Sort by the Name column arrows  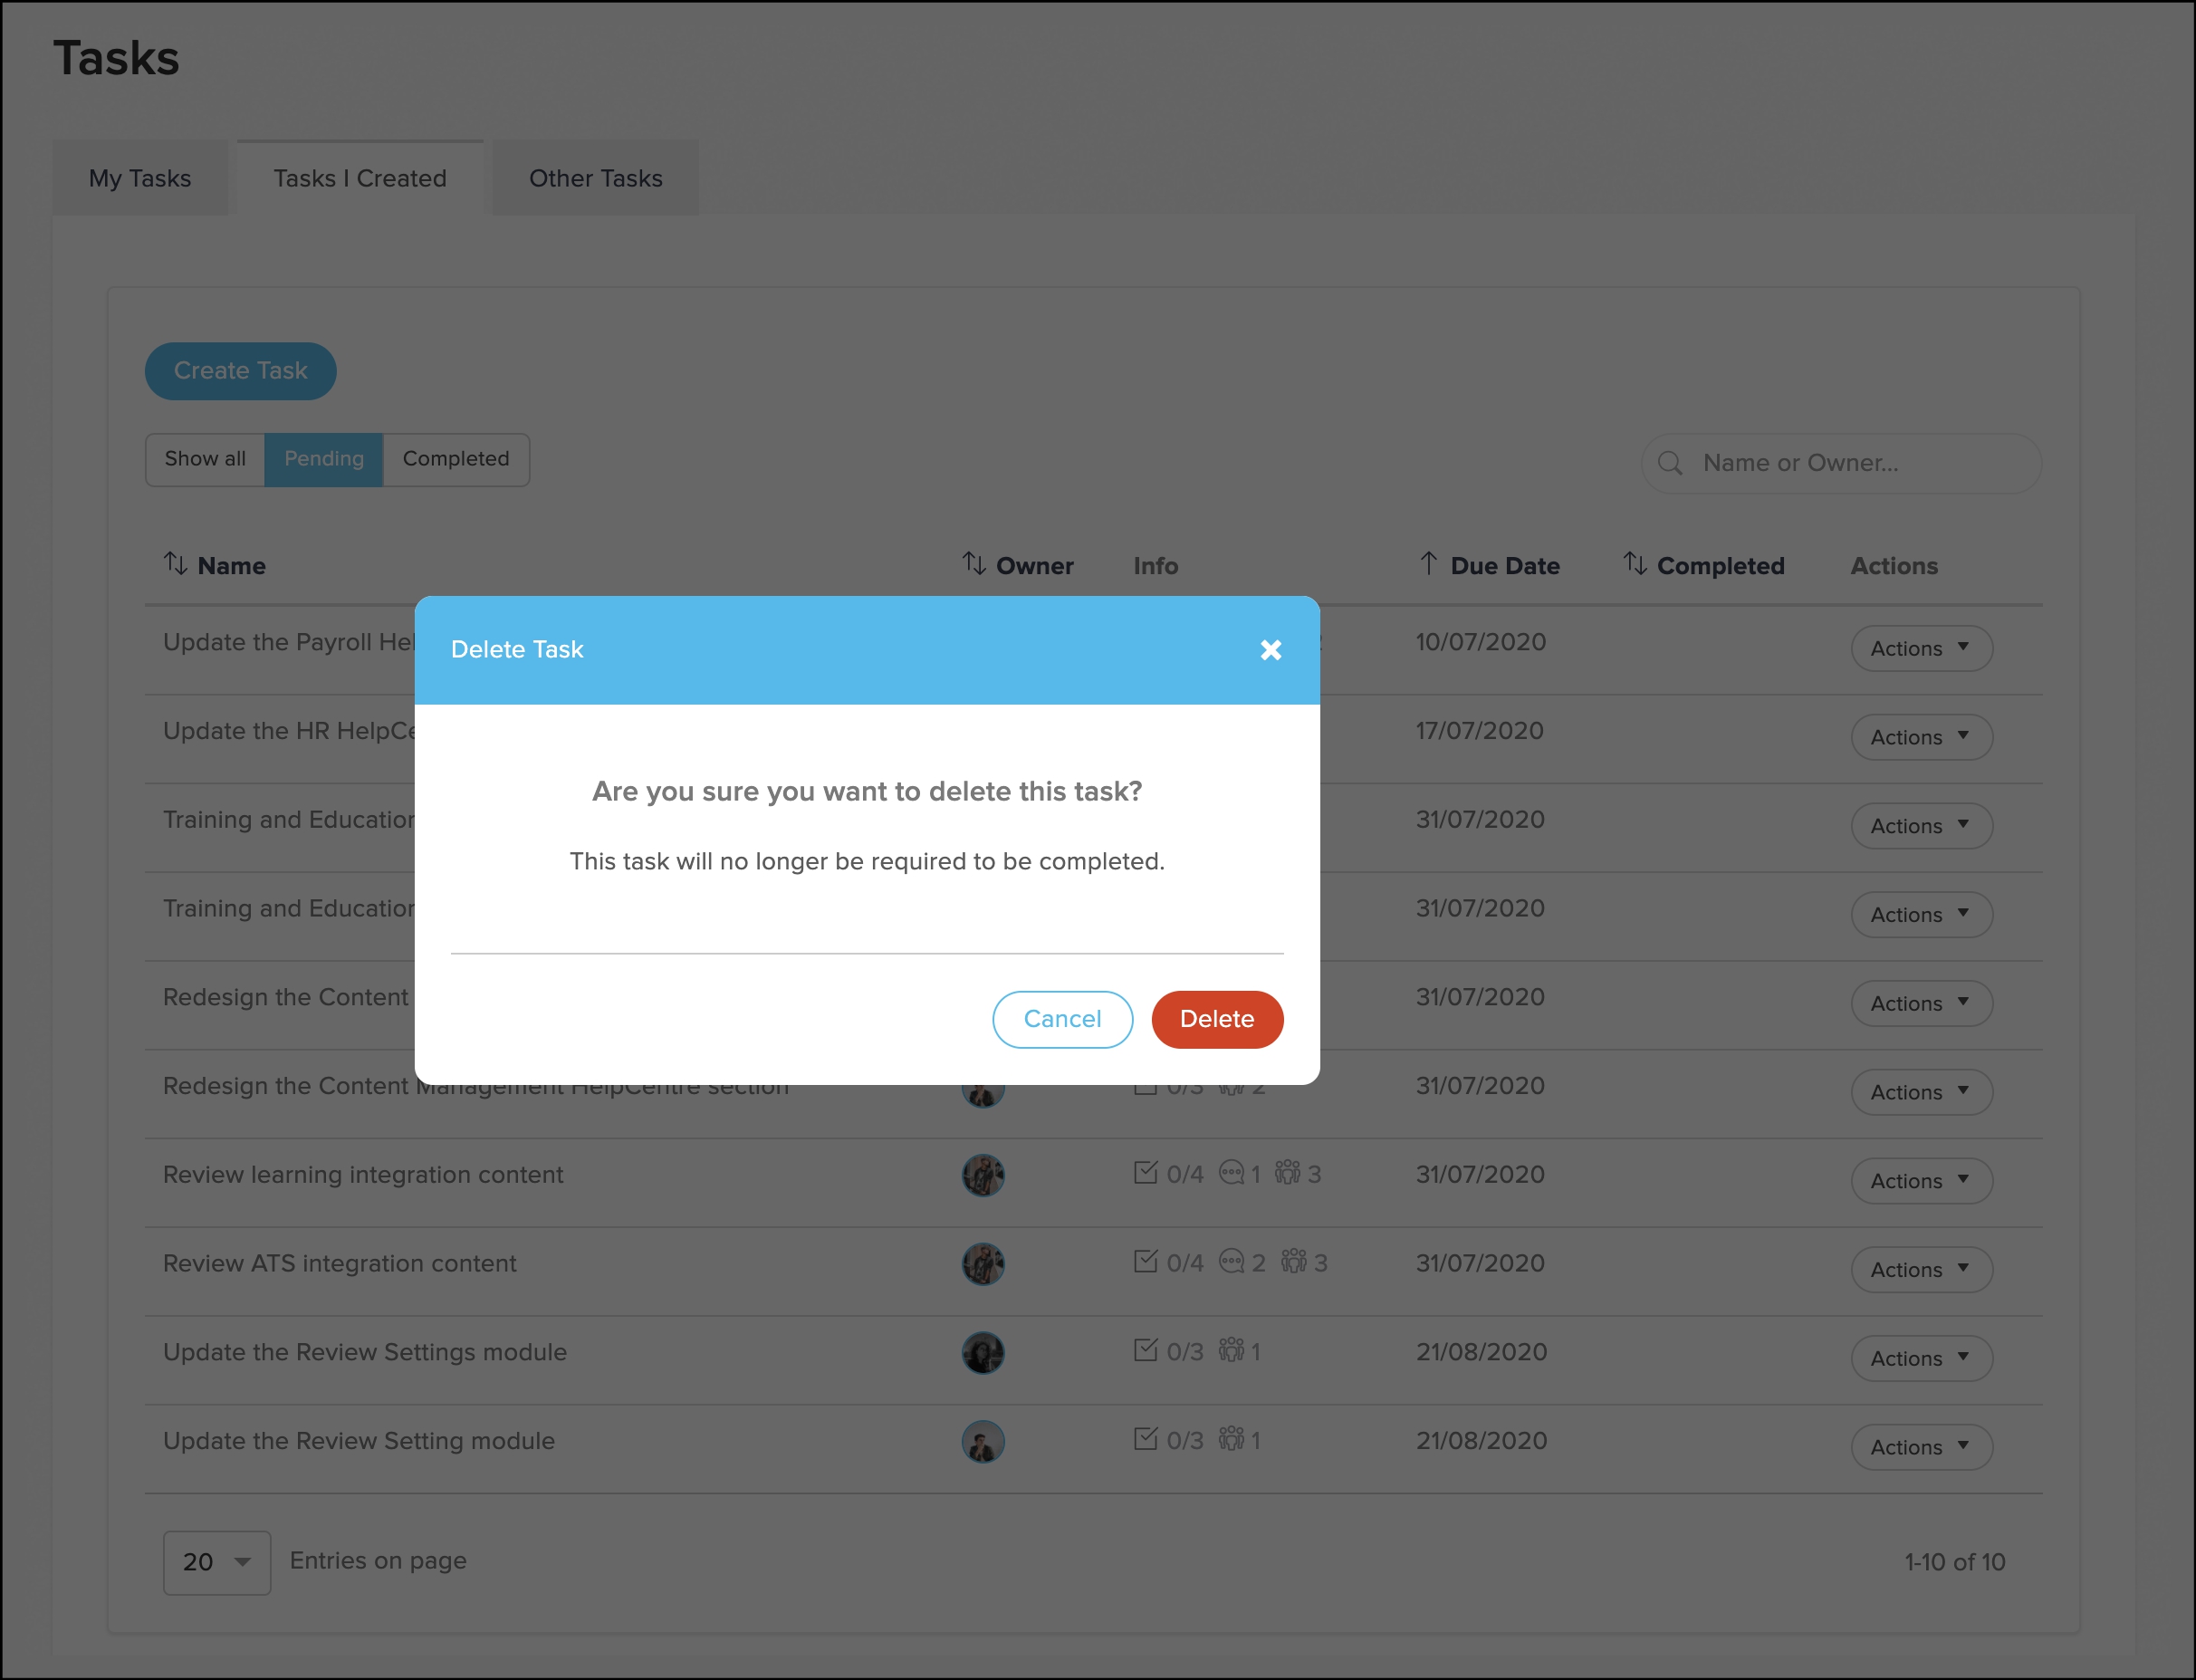click(x=176, y=564)
